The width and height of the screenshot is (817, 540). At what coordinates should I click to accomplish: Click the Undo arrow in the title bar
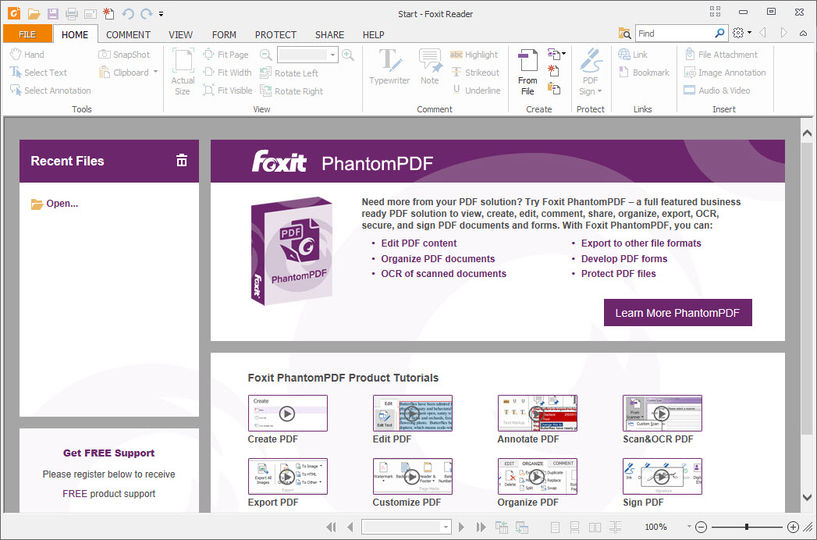click(128, 14)
